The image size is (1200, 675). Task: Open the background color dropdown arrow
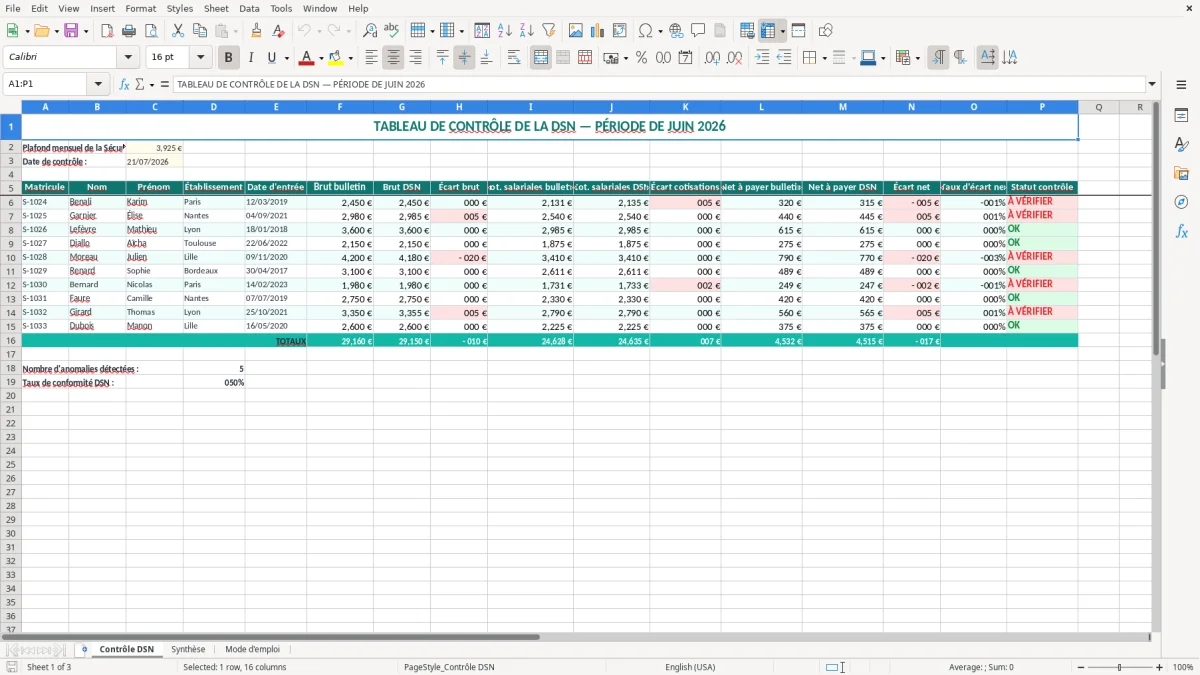point(350,58)
